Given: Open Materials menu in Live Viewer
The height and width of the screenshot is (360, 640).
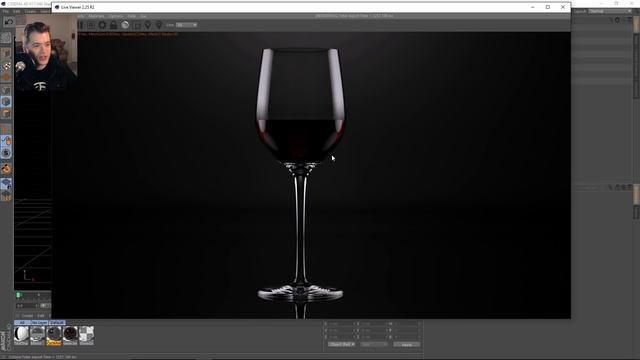Looking at the screenshot, I should [96, 16].
